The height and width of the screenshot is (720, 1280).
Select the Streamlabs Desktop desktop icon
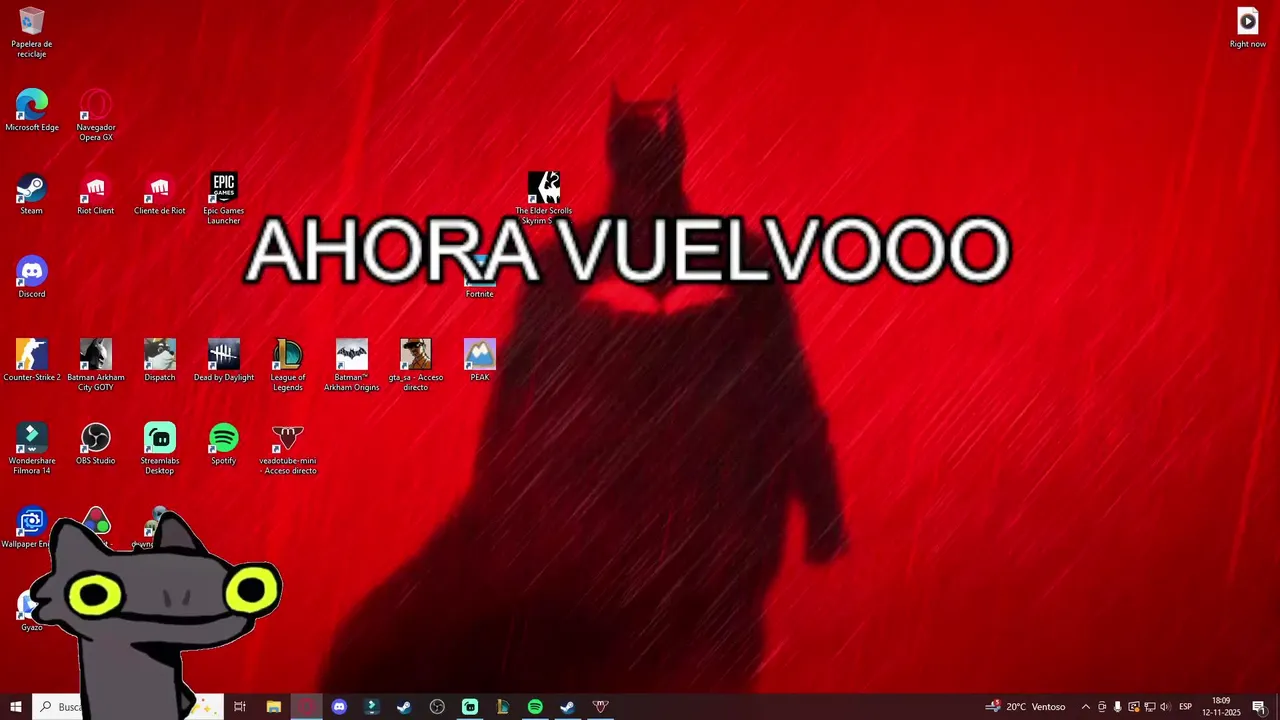pos(160,448)
